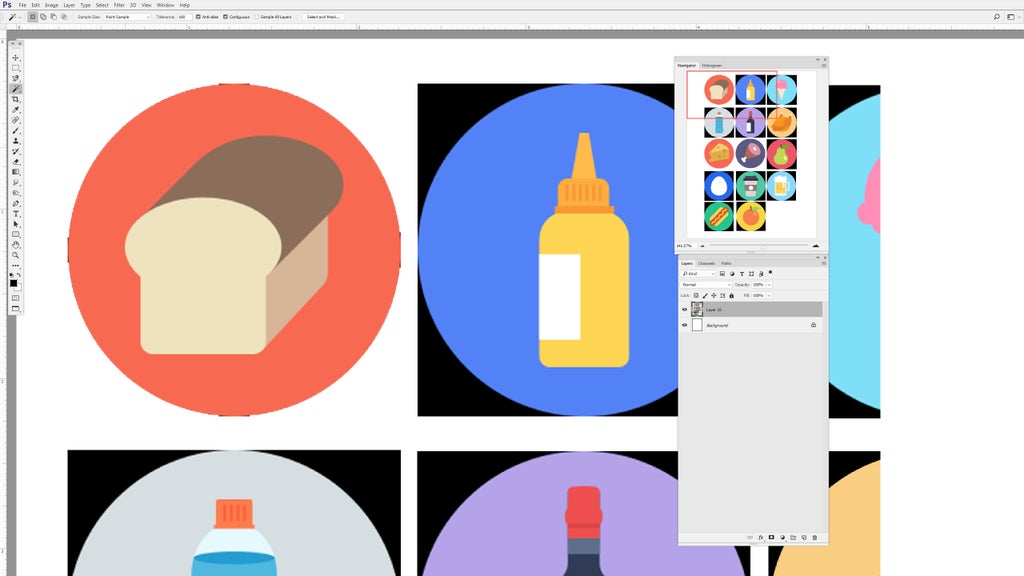Open the Opacity slider dropdown arrow

click(x=769, y=285)
